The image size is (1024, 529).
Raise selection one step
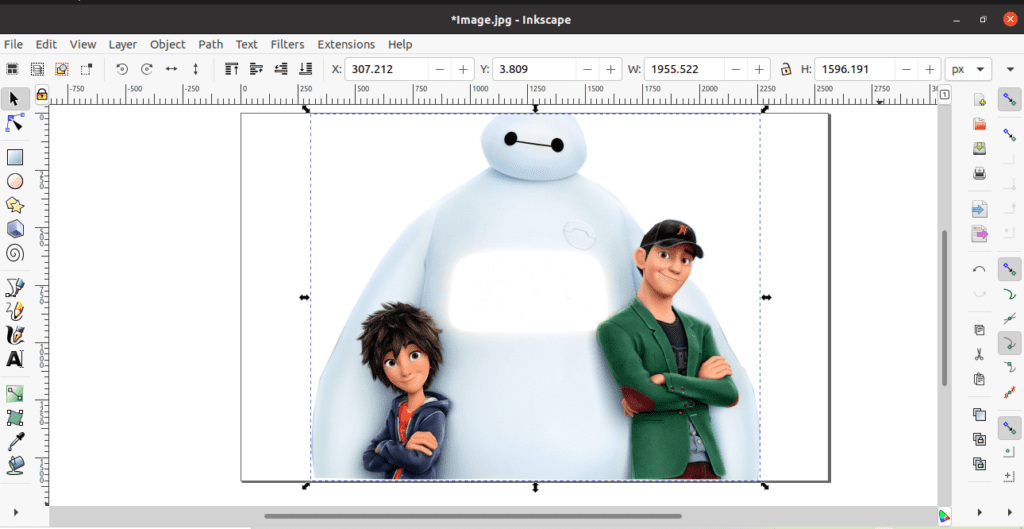point(256,69)
